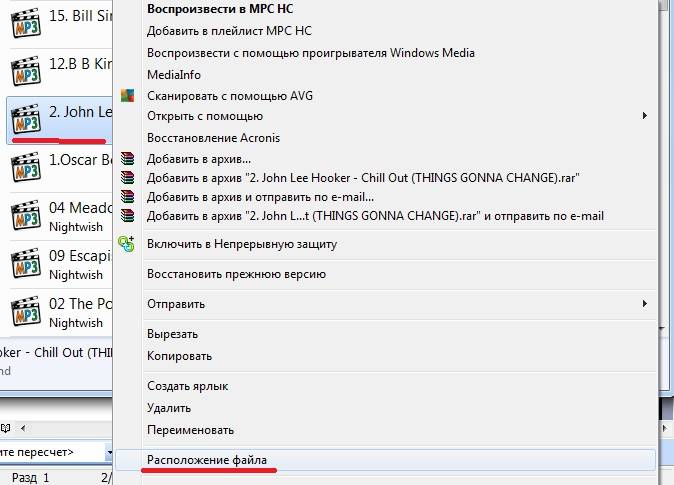Click the '1.Oscar Be' MP3 file icon
674x485 pixels.
(x=25, y=167)
